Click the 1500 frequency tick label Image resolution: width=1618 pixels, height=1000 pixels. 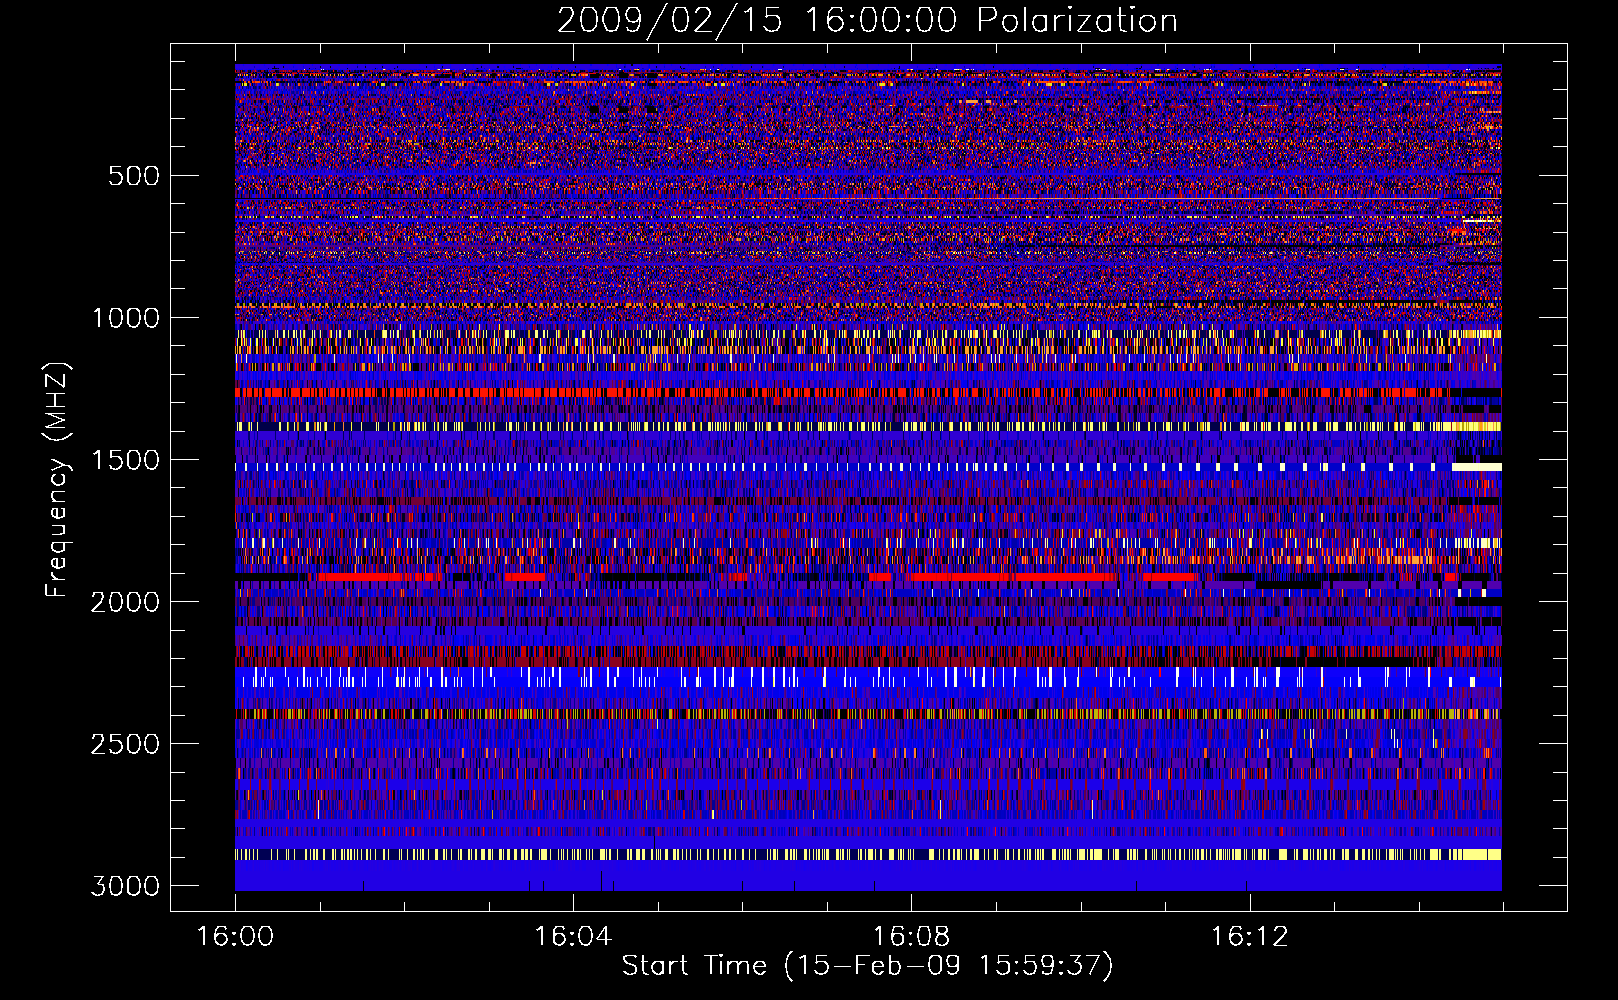125,460
